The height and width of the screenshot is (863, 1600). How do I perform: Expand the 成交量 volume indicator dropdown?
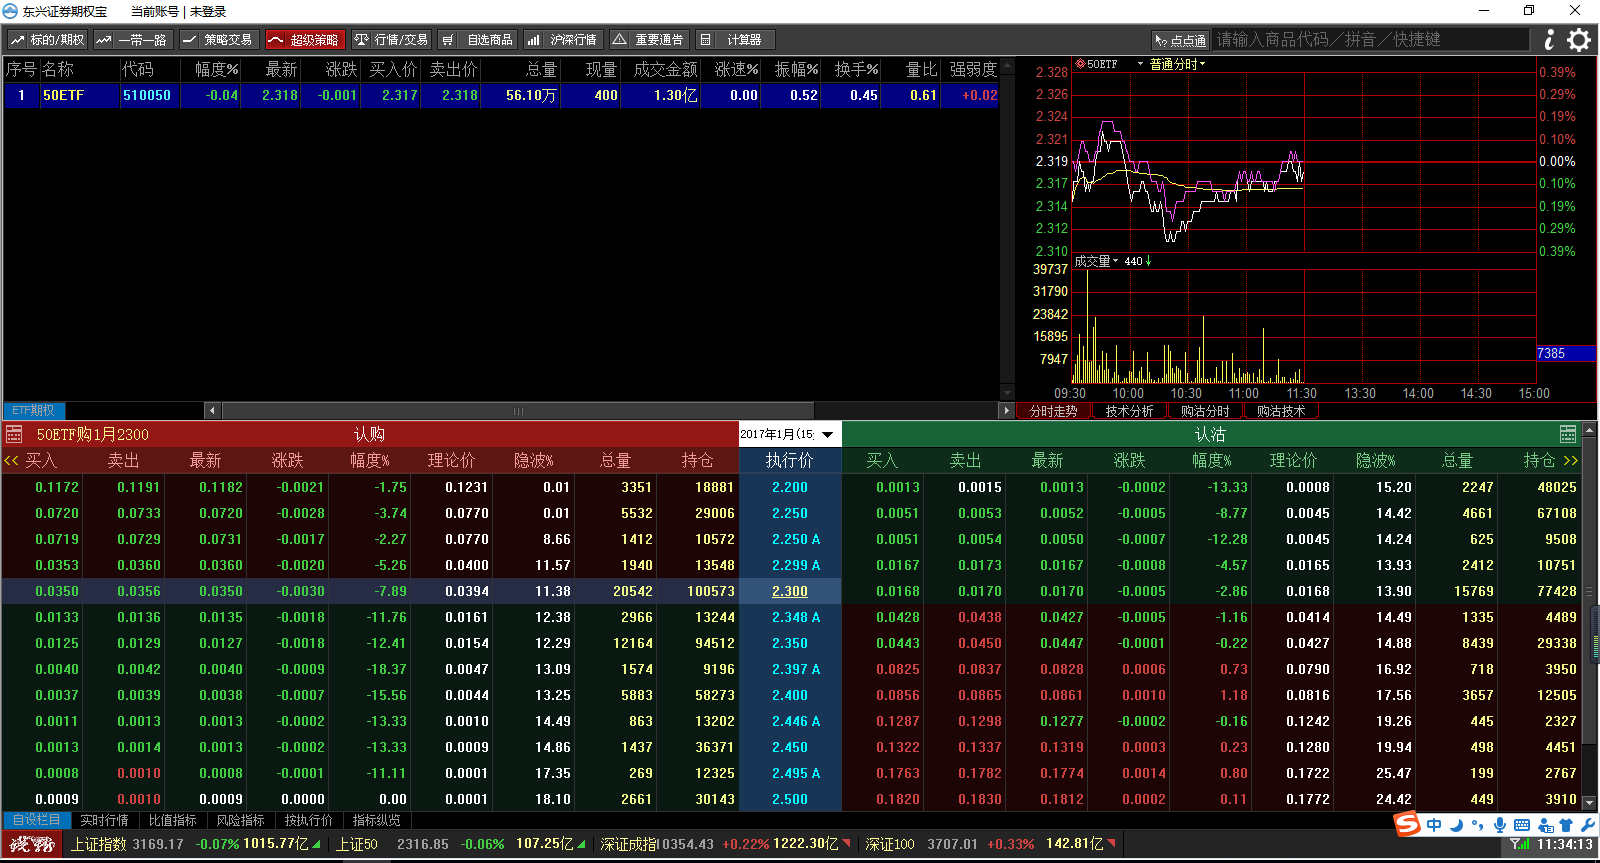[1115, 261]
